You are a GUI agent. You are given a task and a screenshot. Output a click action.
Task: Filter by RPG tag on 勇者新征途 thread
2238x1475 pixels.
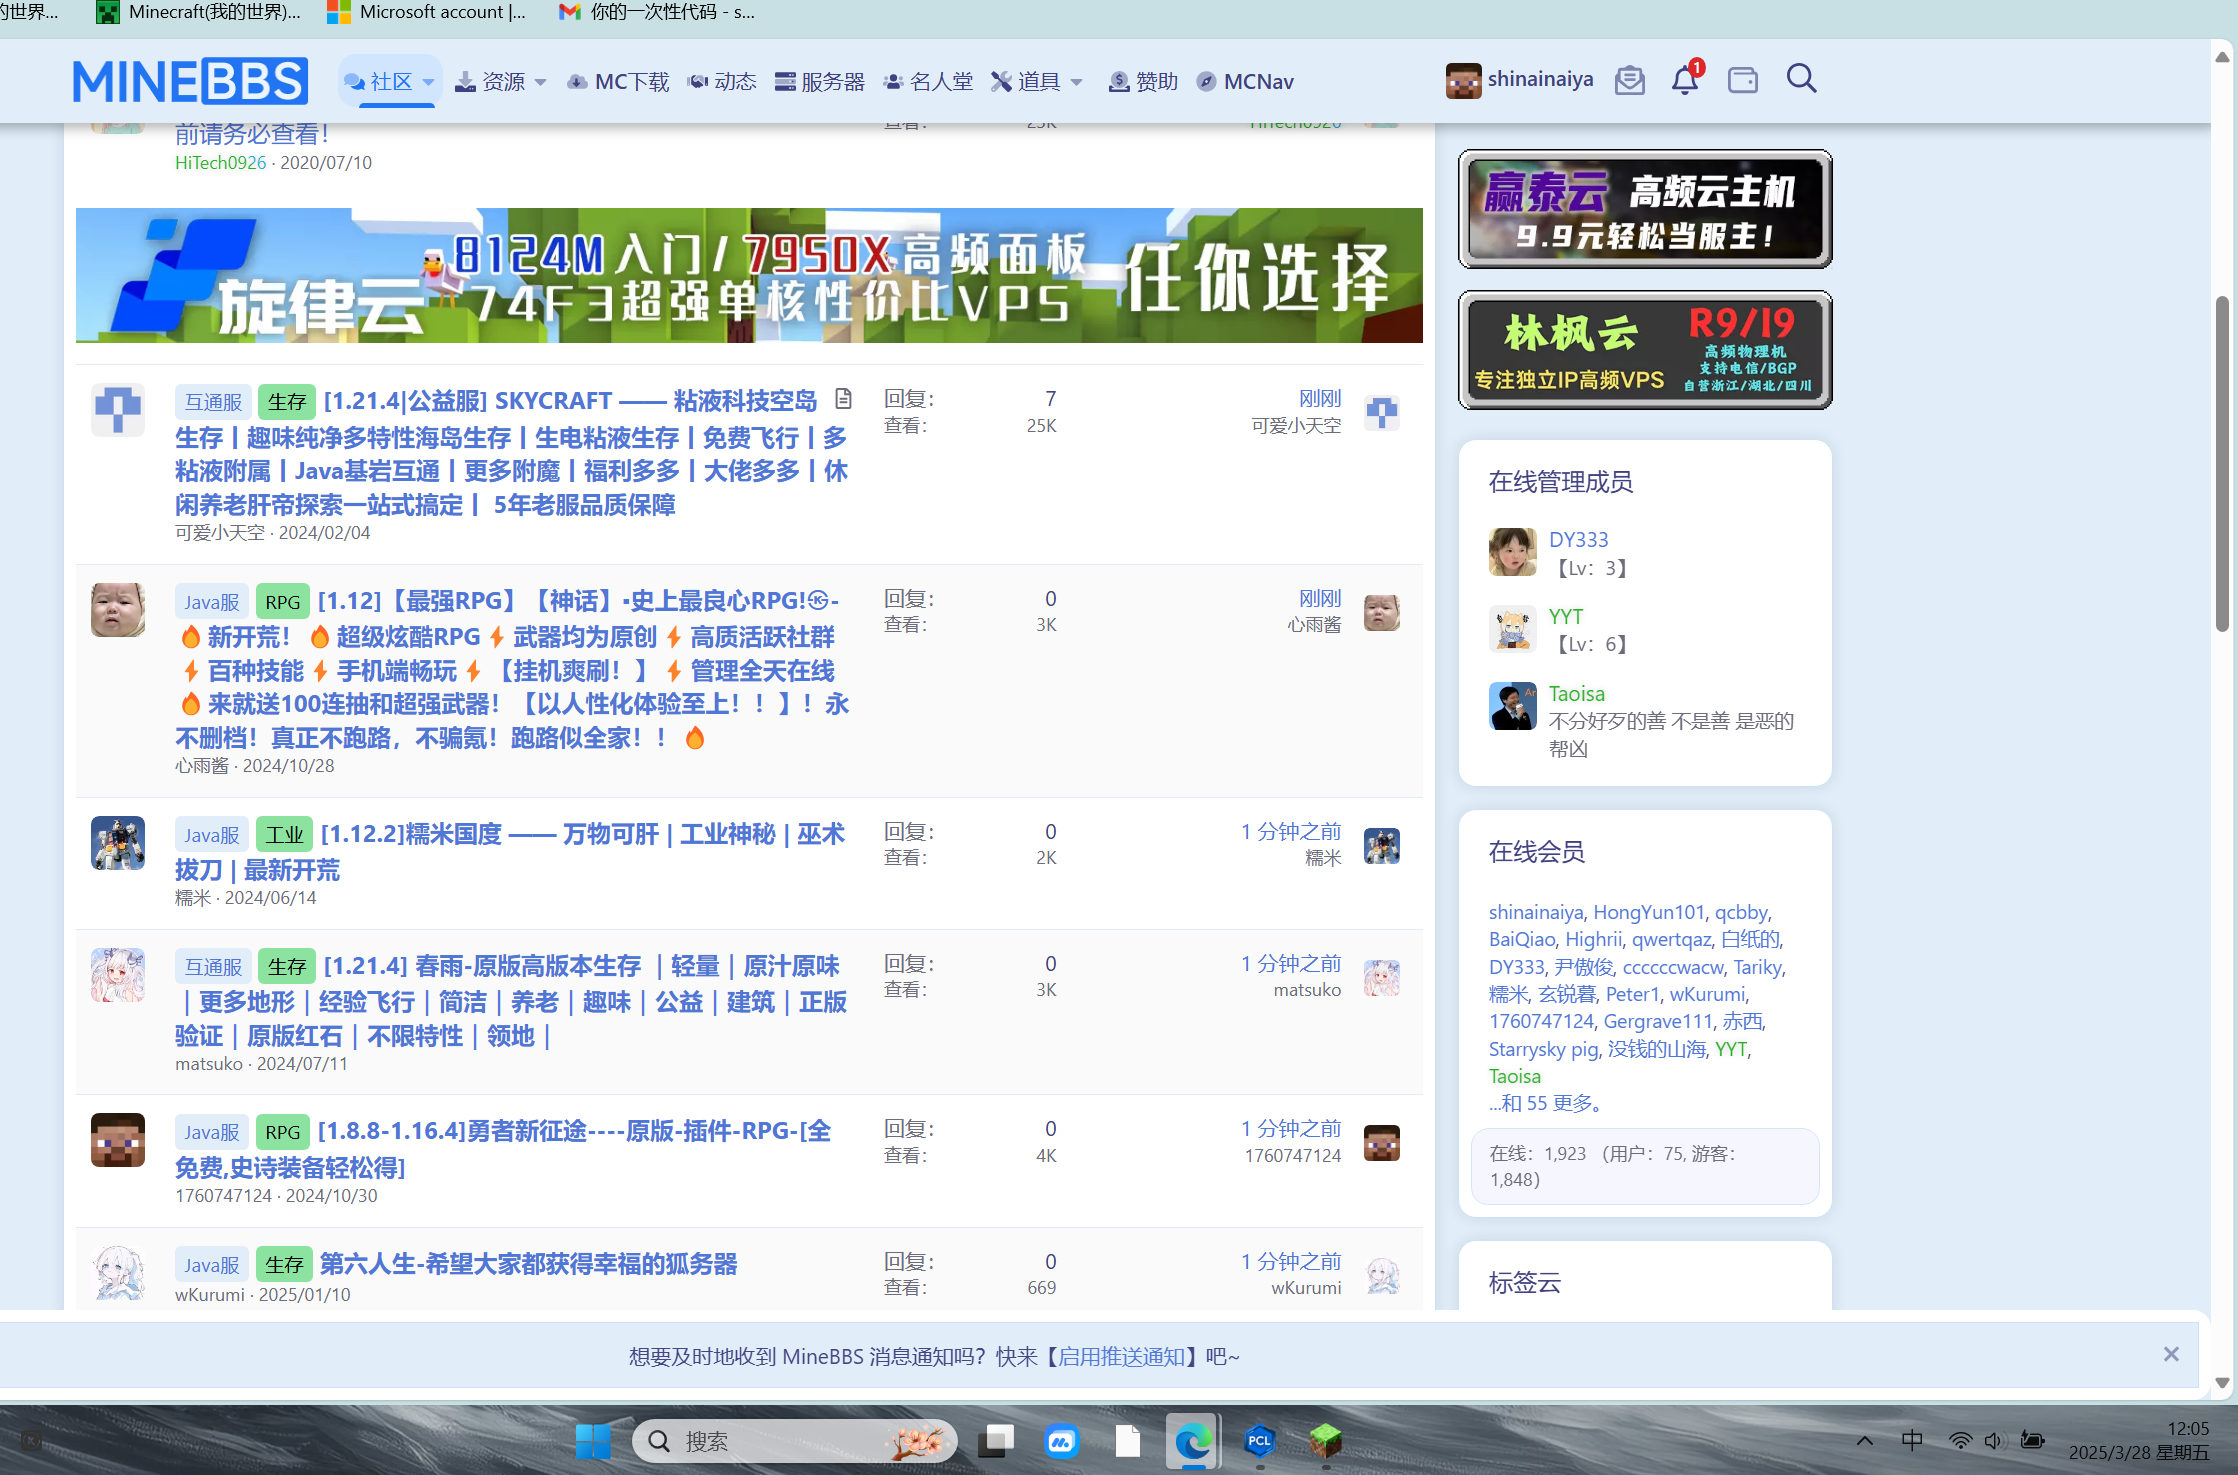tap(282, 1132)
